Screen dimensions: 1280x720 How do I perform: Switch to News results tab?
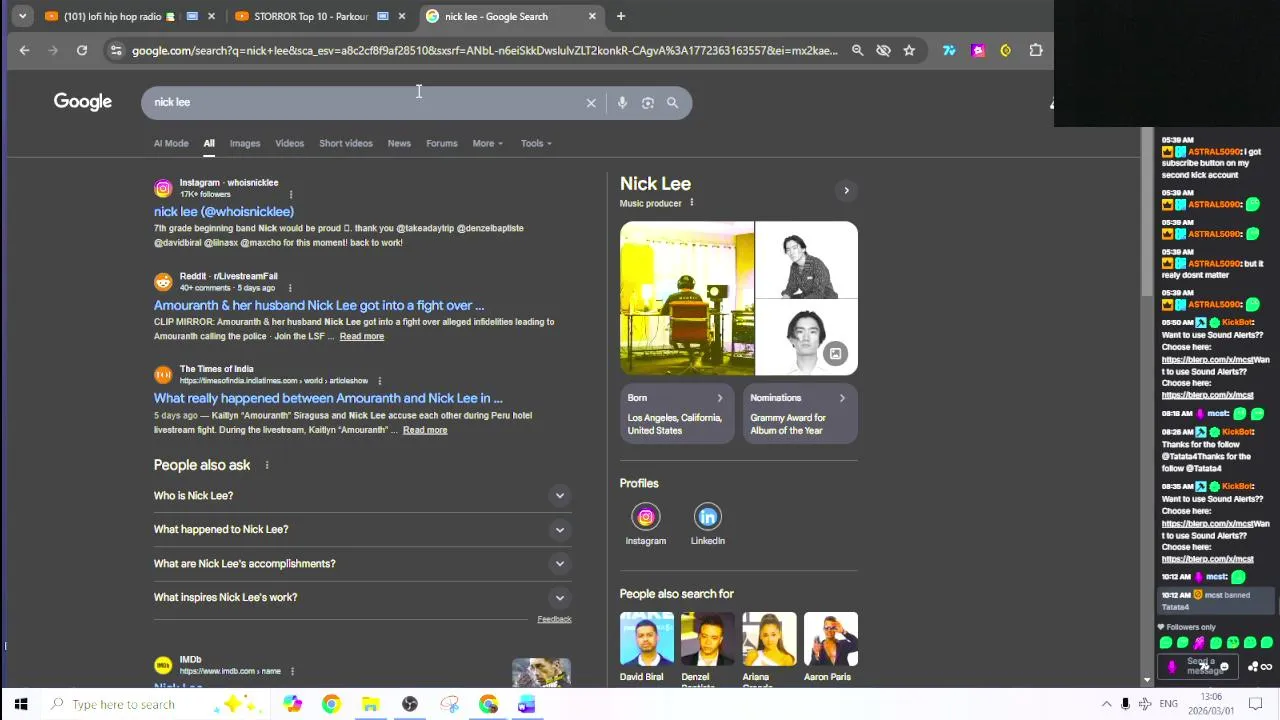(x=399, y=143)
